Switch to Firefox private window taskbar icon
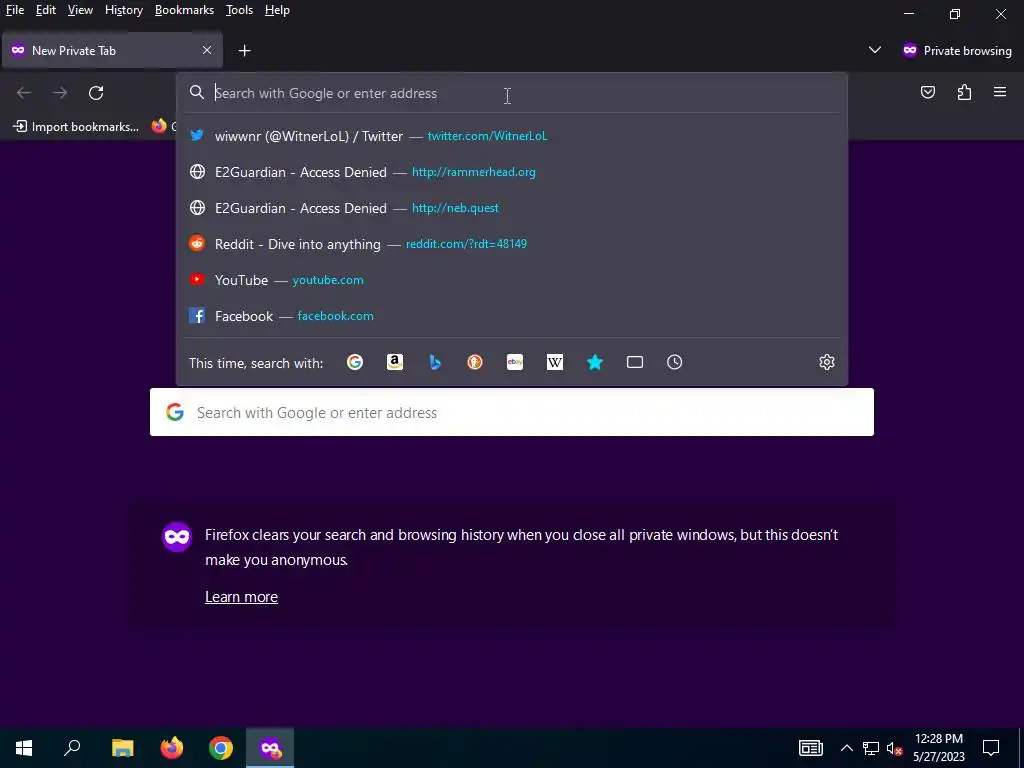Image resolution: width=1024 pixels, height=768 pixels. [x=270, y=748]
